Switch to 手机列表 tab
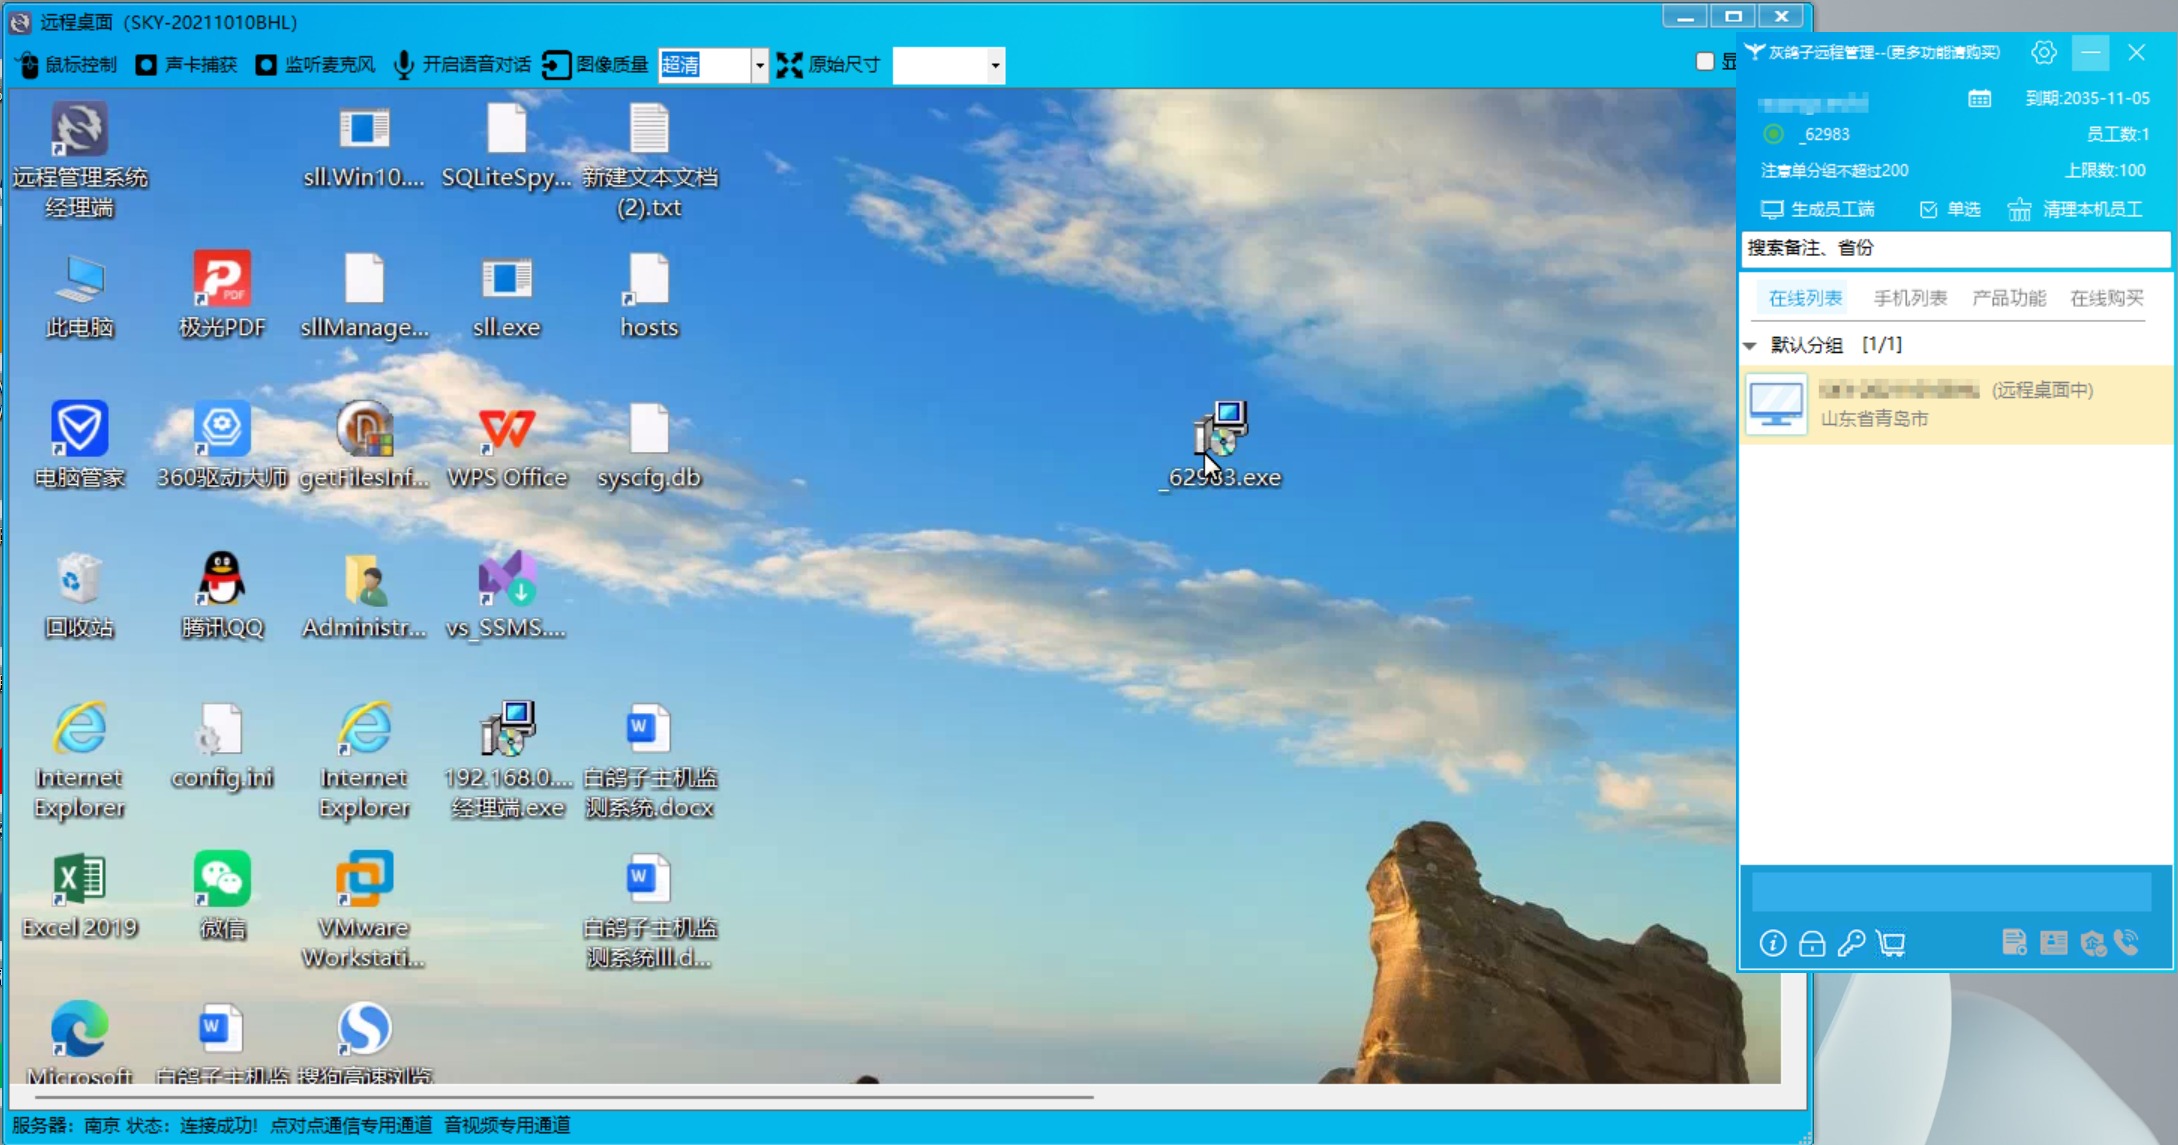2178x1145 pixels. tap(1909, 298)
